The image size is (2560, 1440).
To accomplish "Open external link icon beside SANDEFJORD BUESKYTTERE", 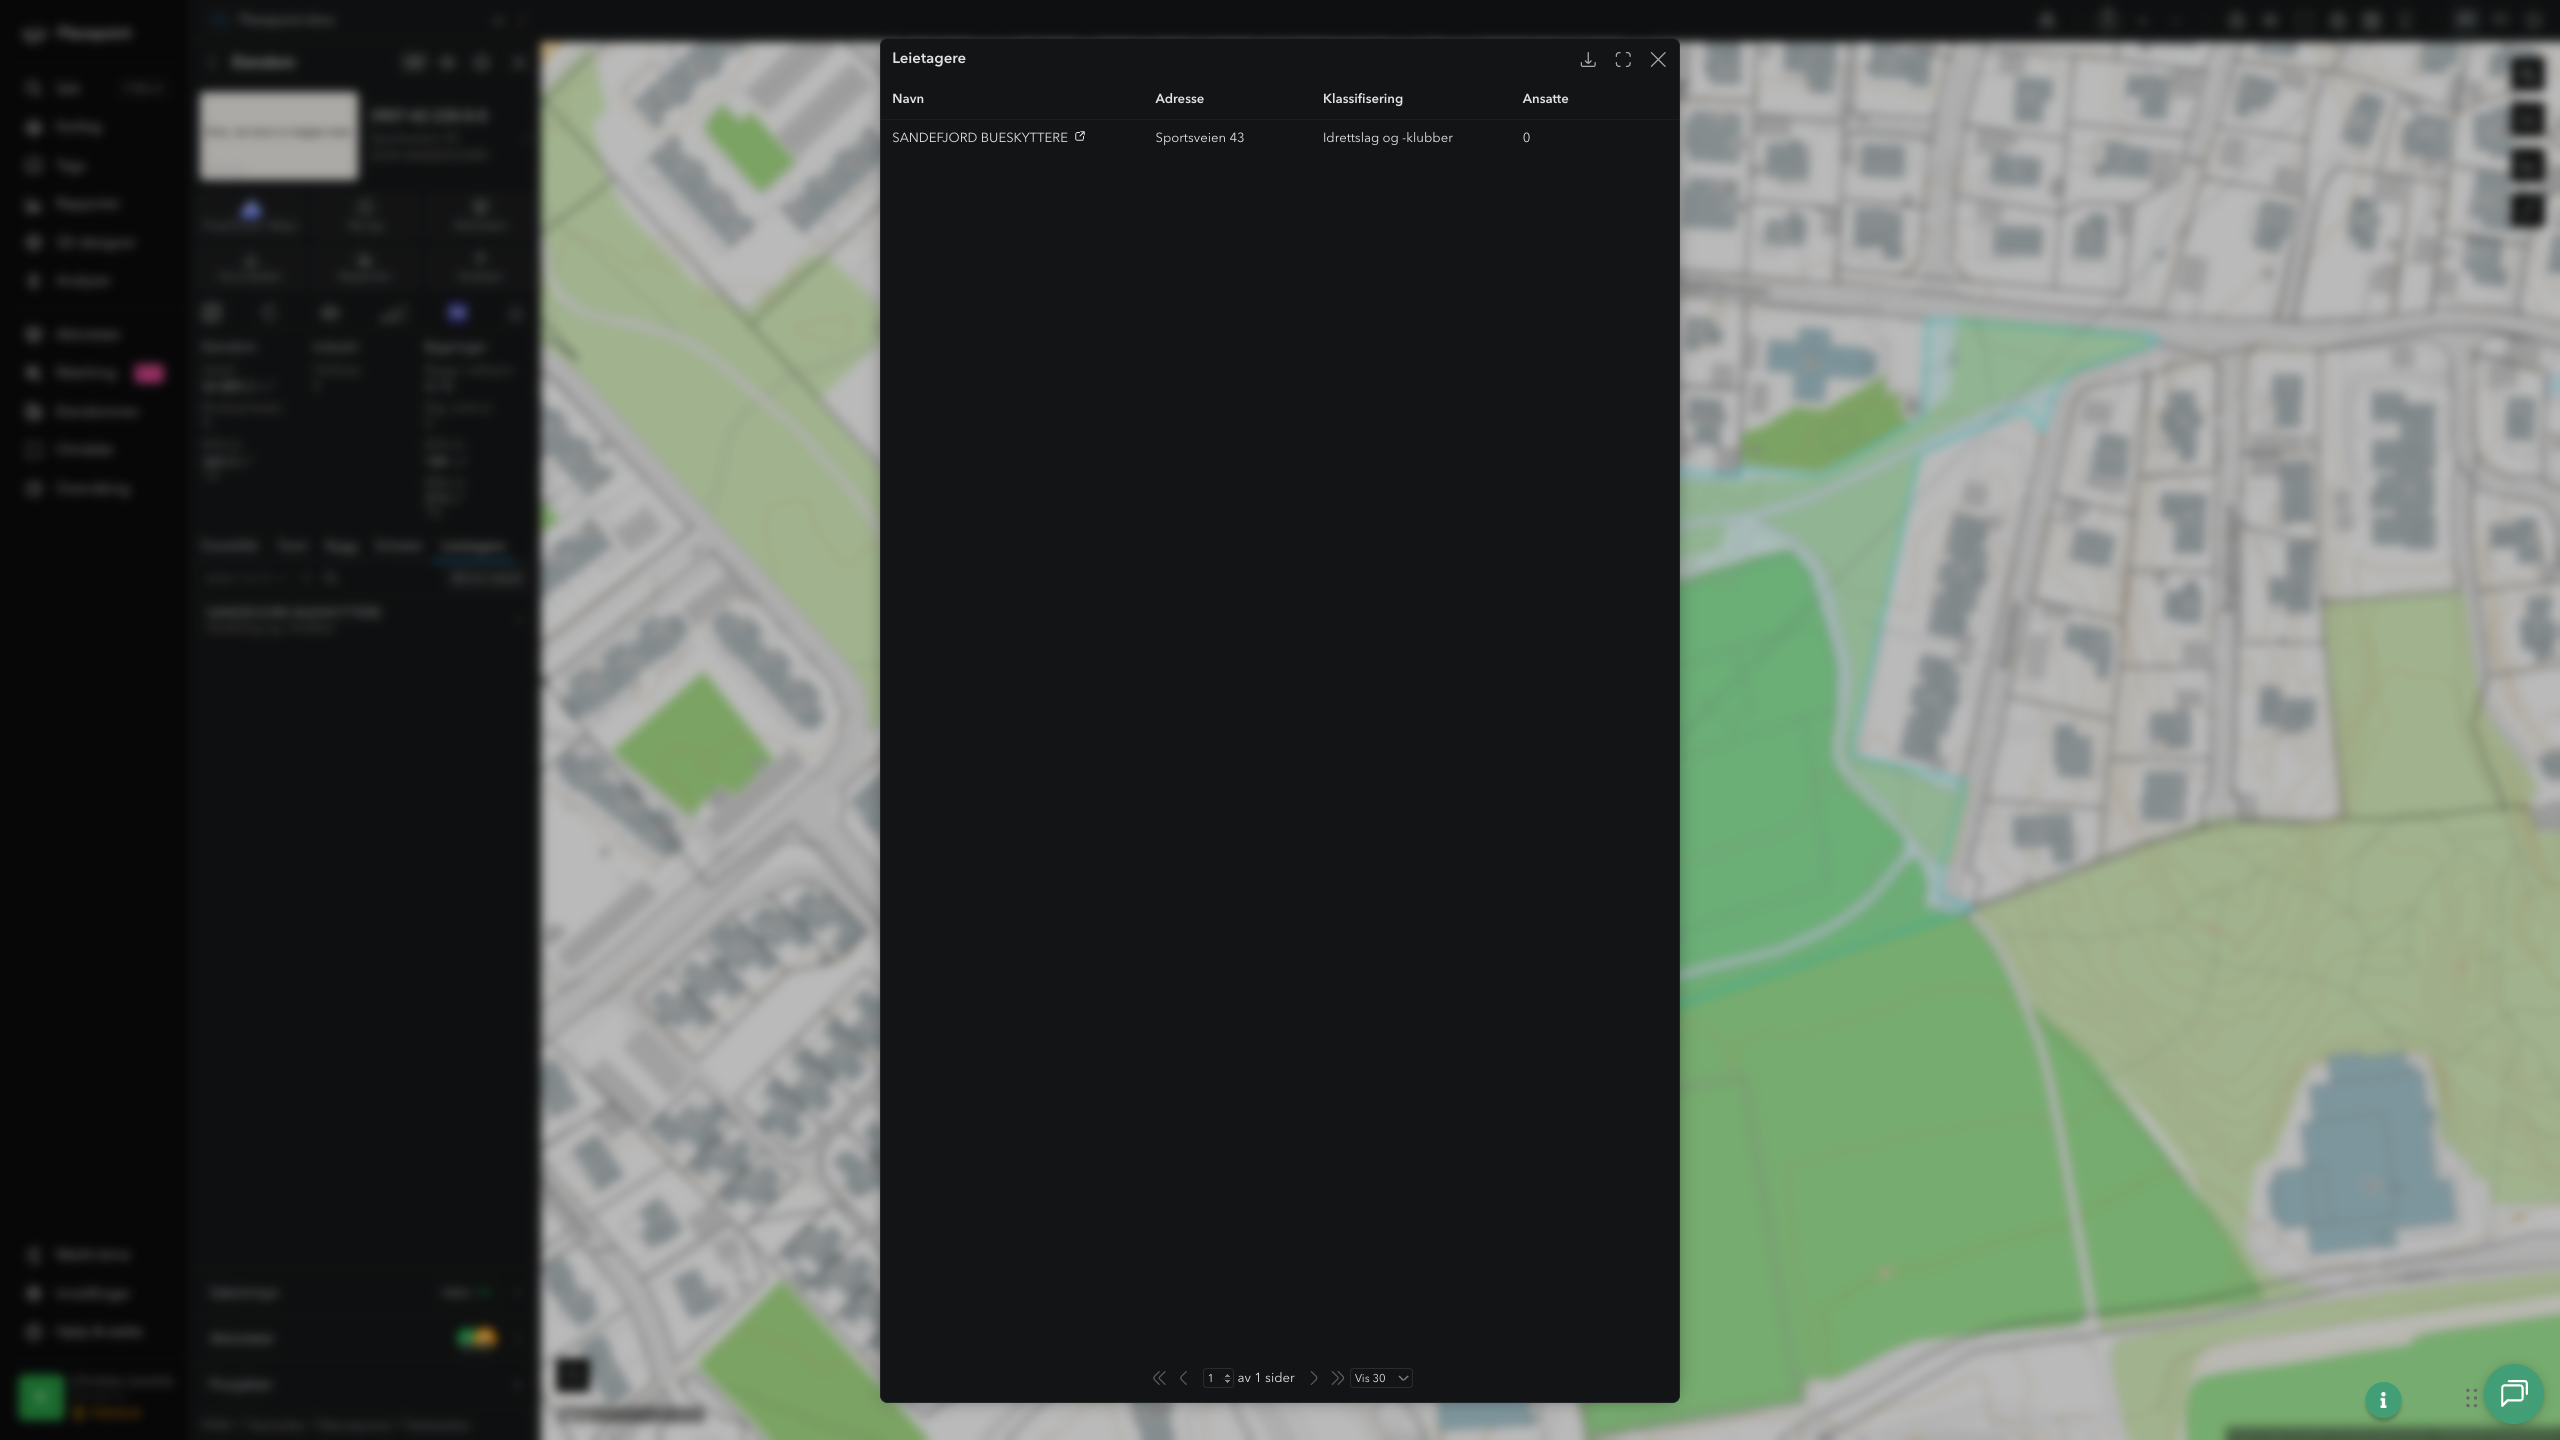I will [x=1080, y=137].
